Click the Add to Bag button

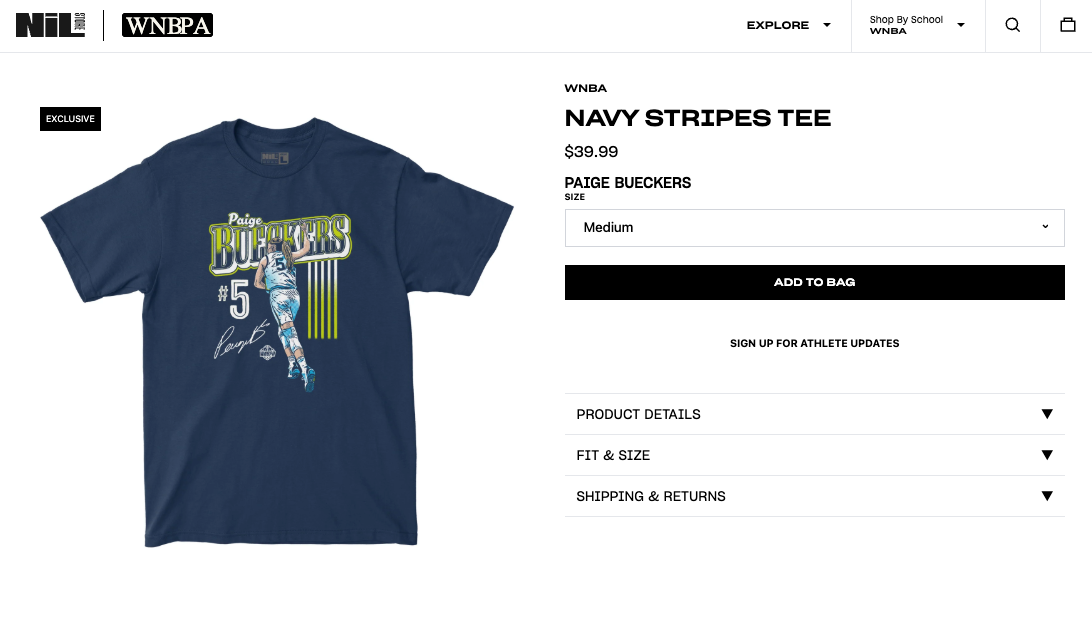(x=814, y=282)
